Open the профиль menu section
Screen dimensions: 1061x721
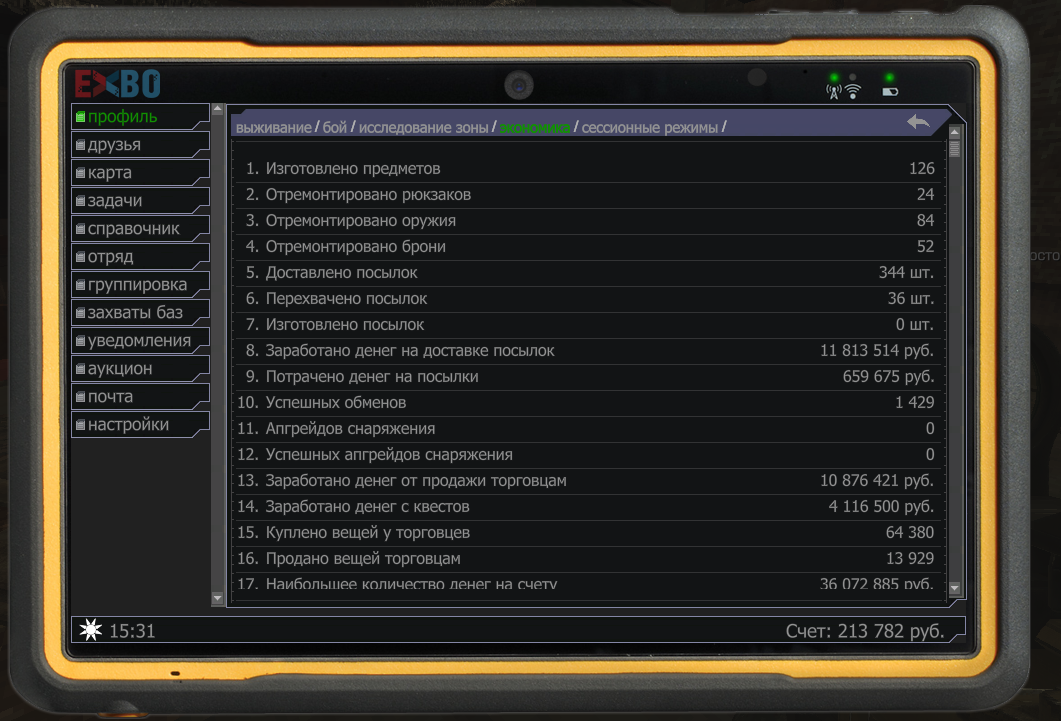140,116
